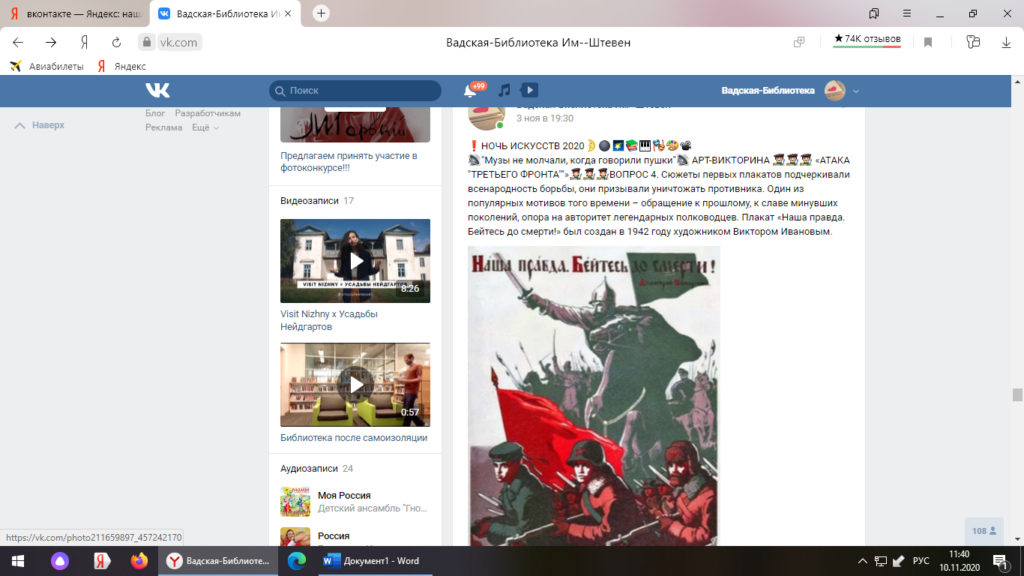Screen dimensions: 1024x576
Task: Select the Вадская-Библиотека browser tab
Action: 226,14
